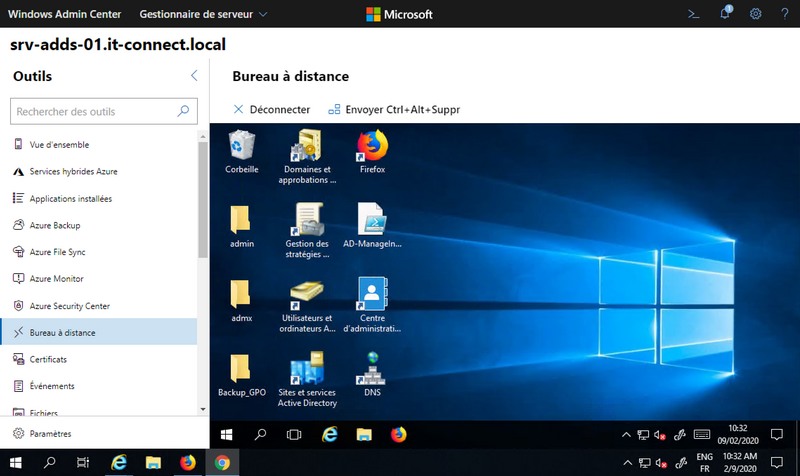Open Firefox shortcut on remote desktop
Screen dimensions: 800x476
tap(372, 148)
